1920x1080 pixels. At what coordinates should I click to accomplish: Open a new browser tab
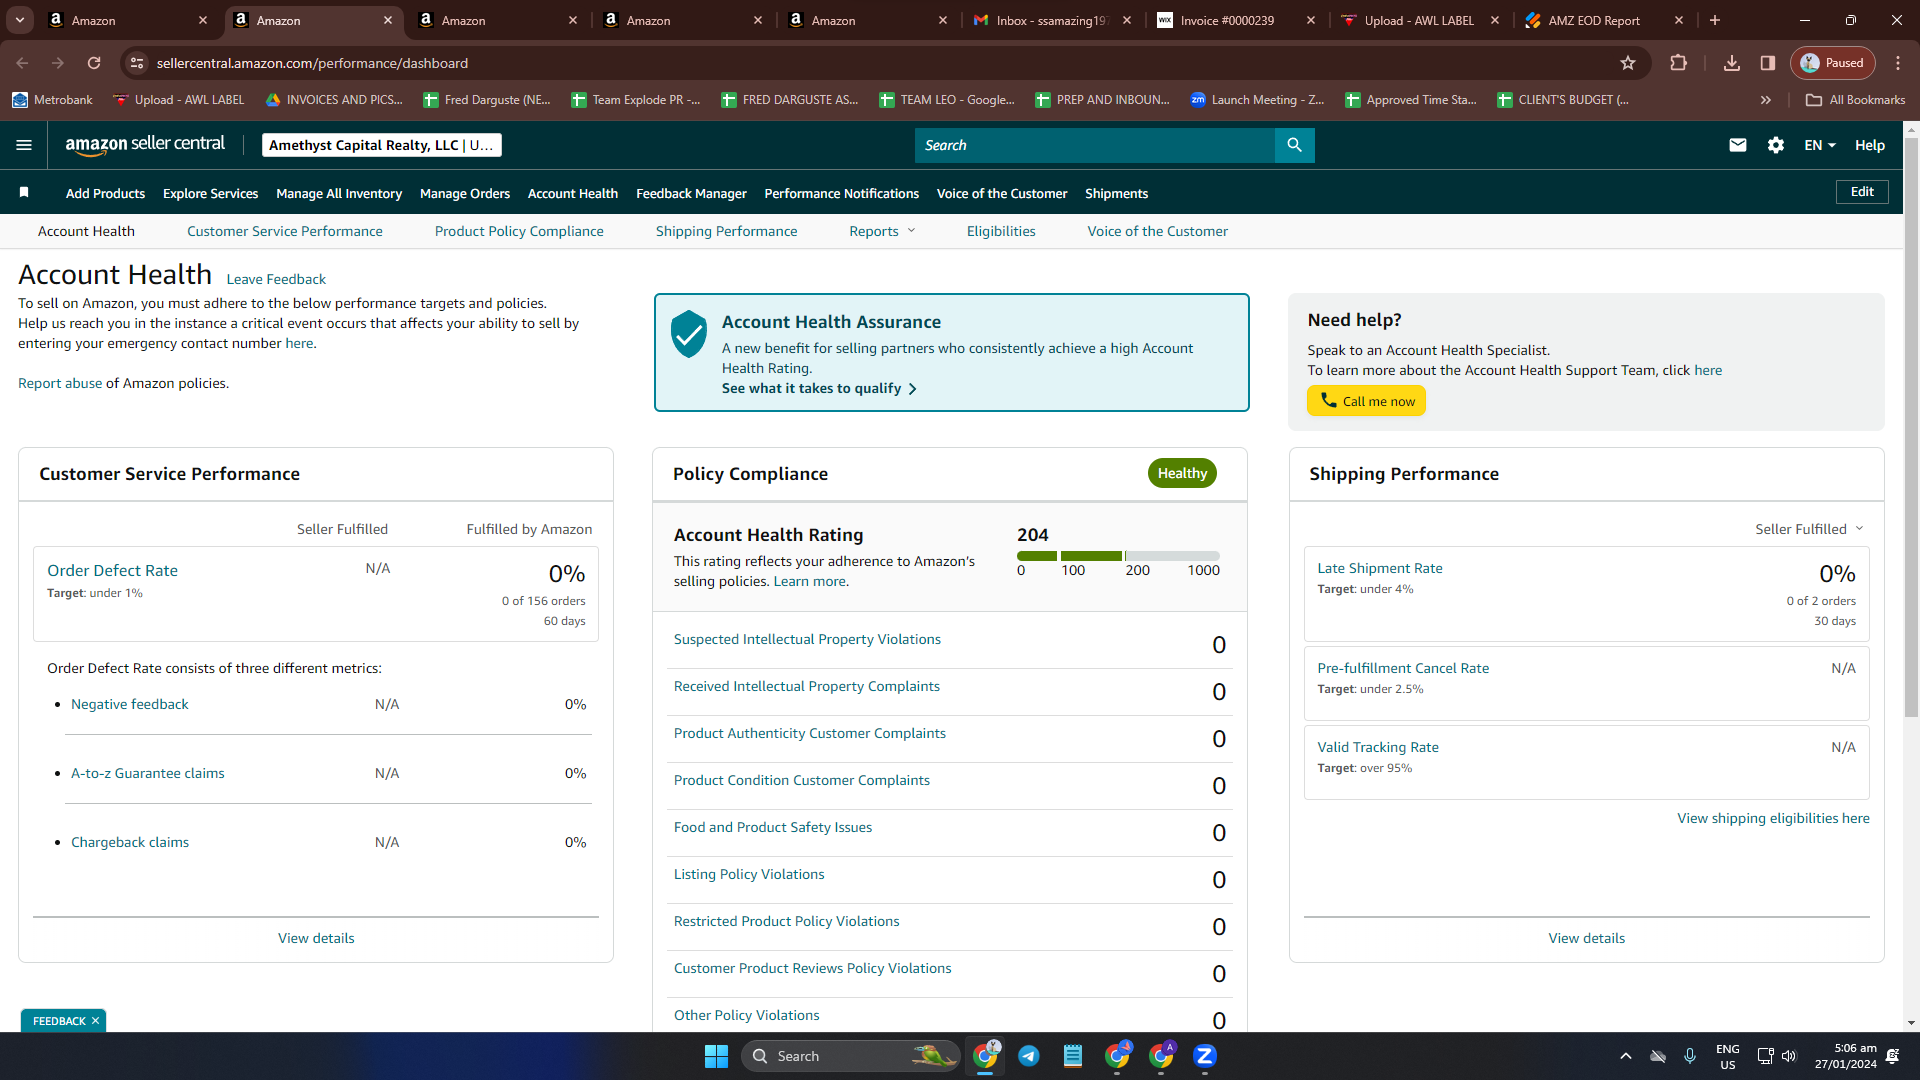pos(1715,20)
